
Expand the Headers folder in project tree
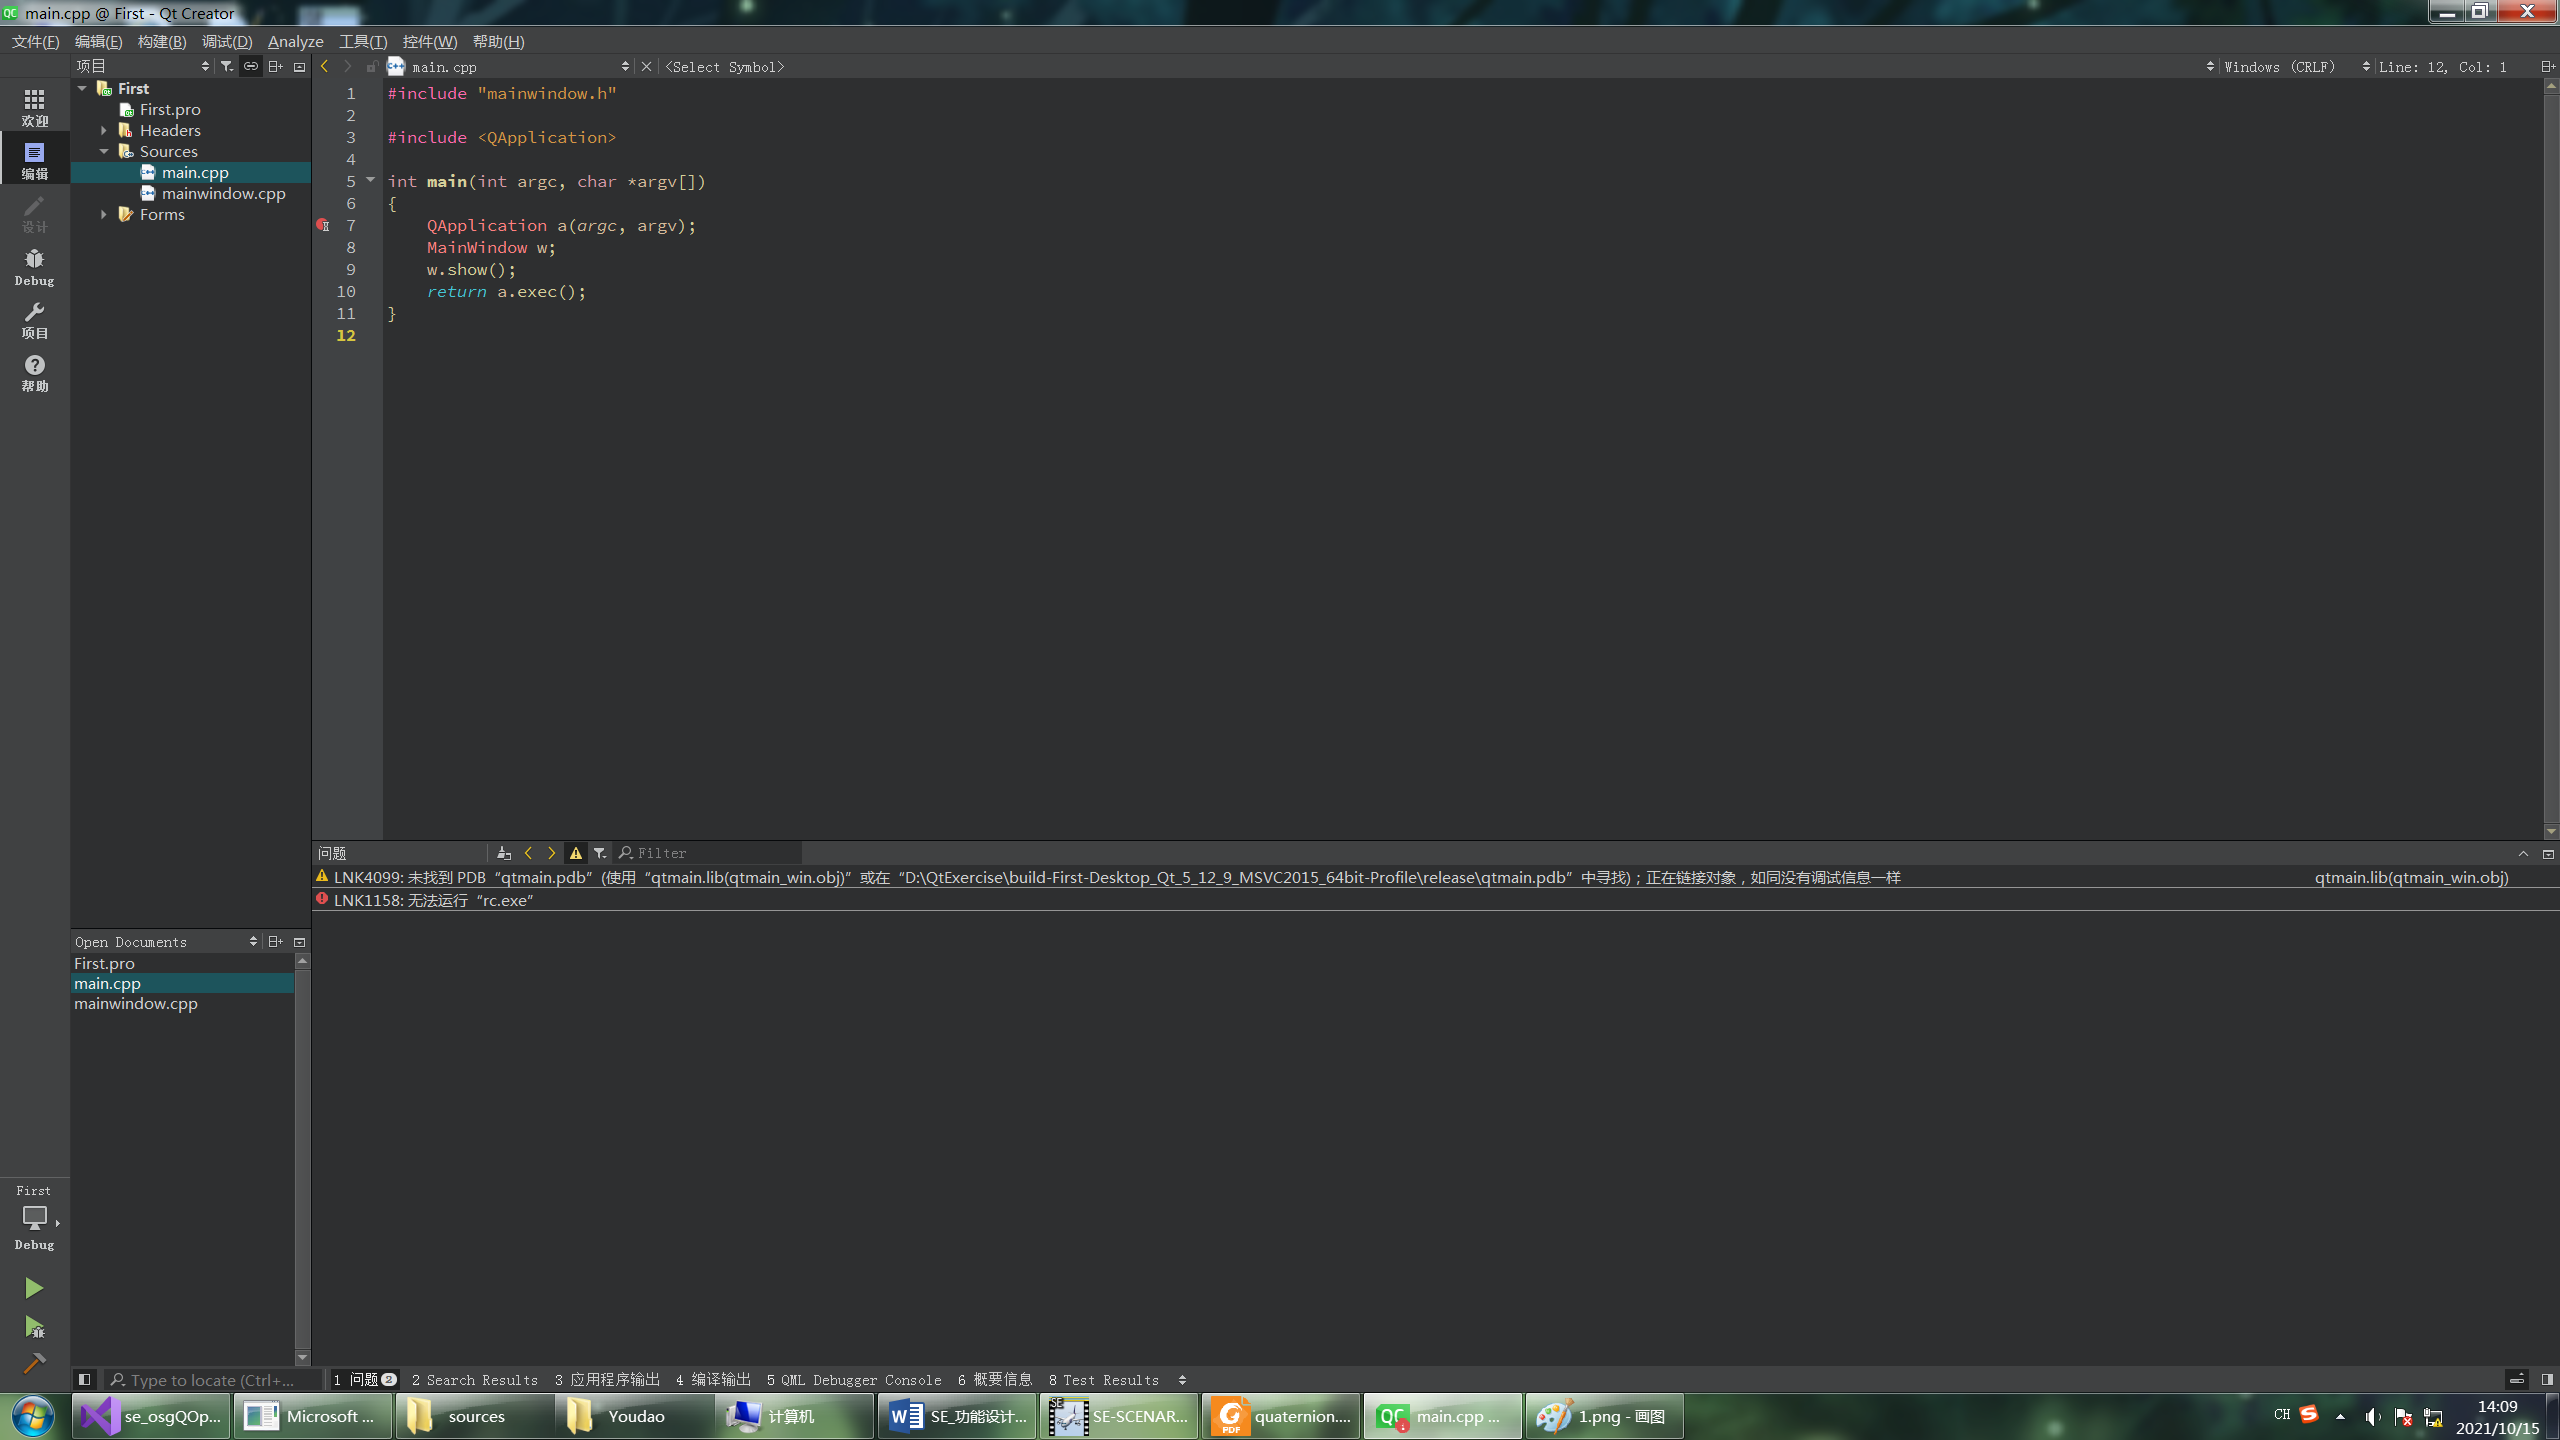click(102, 130)
